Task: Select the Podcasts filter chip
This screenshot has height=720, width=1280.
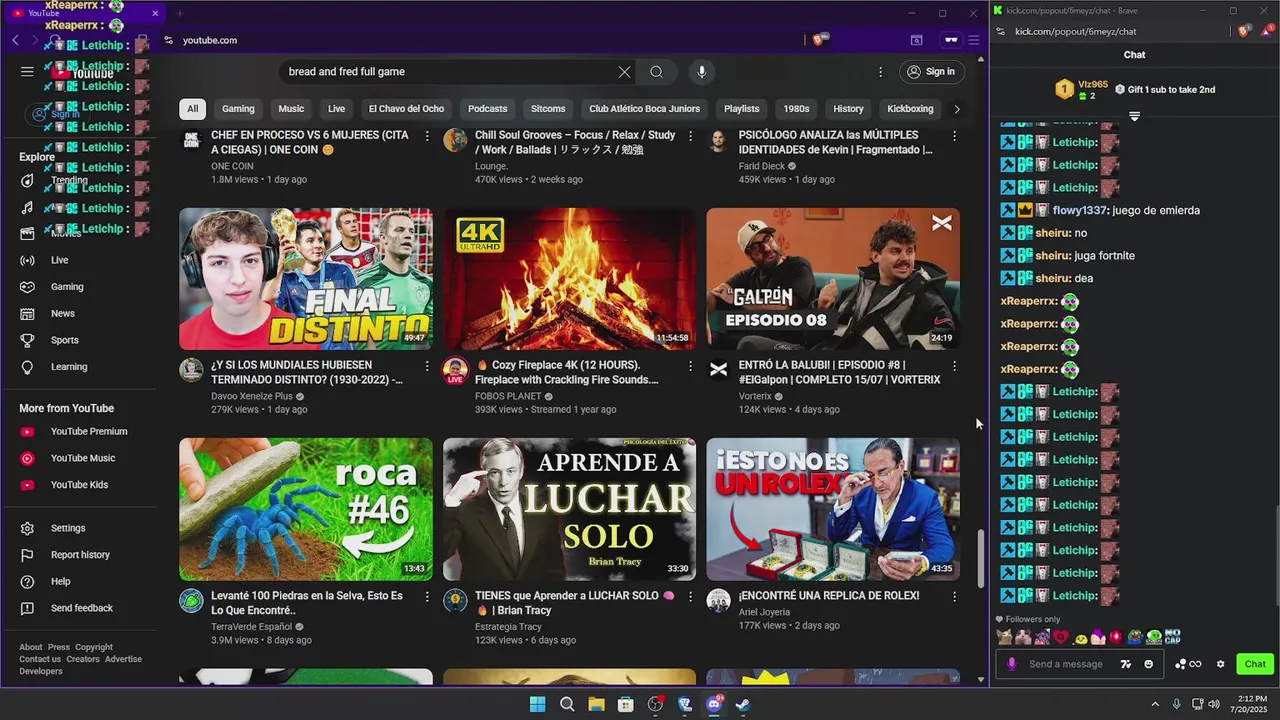Action: (x=488, y=108)
